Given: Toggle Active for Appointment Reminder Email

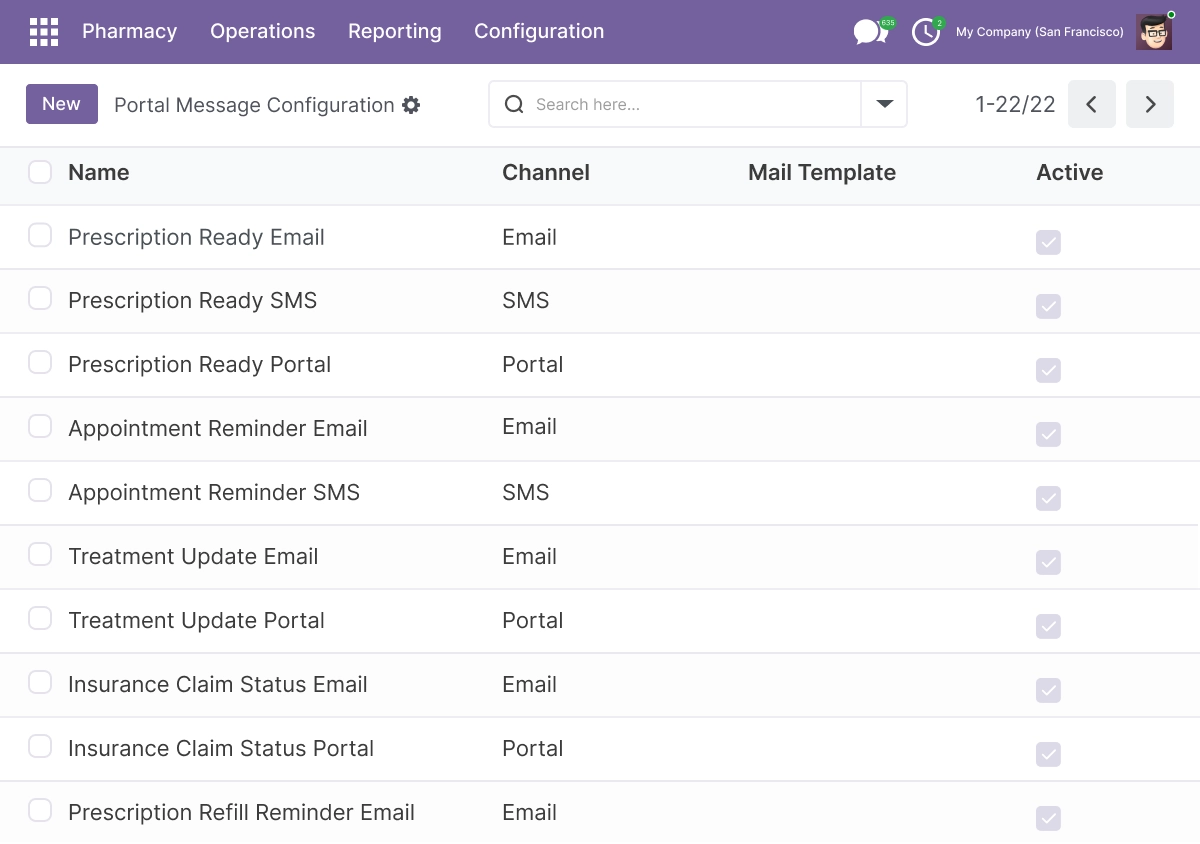Looking at the screenshot, I should click(x=1048, y=434).
